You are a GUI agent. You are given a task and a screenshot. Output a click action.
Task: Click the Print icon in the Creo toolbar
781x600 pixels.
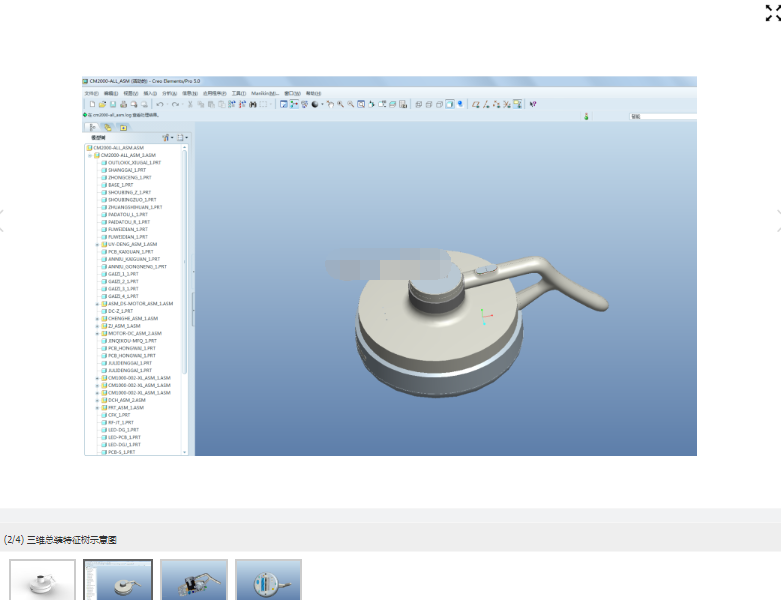(x=124, y=104)
